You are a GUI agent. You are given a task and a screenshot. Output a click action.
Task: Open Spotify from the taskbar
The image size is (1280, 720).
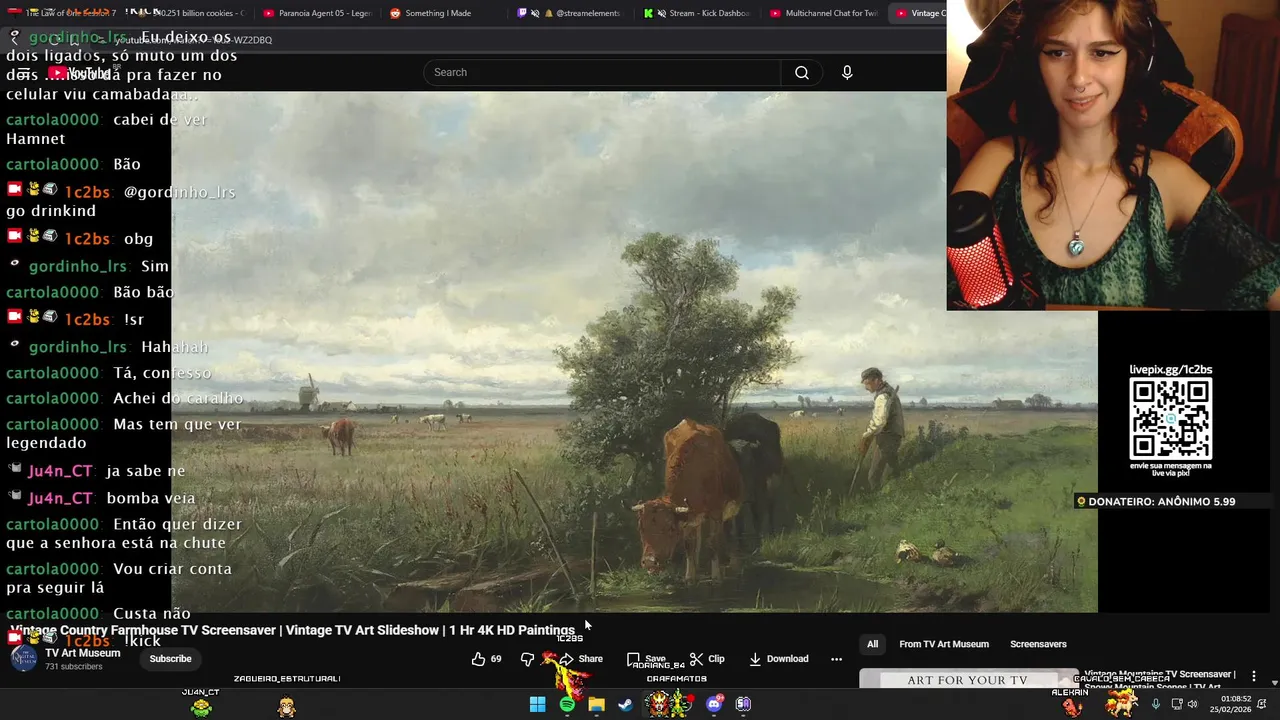(567, 705)
